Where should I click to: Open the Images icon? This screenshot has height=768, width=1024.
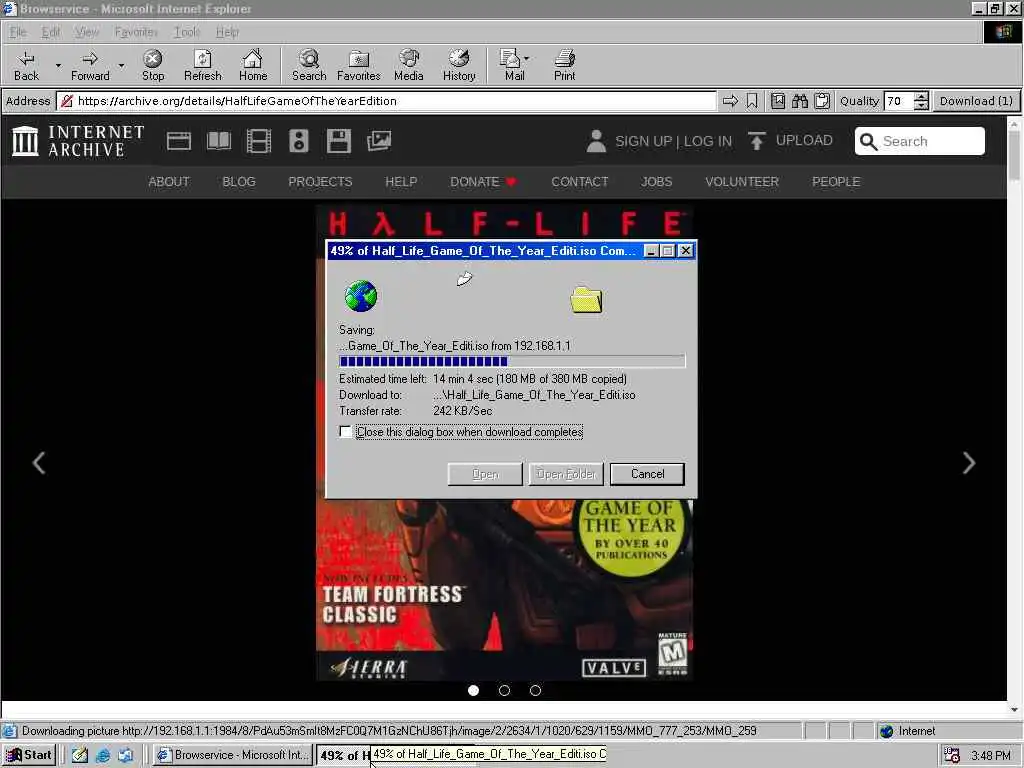click(379, 141)
